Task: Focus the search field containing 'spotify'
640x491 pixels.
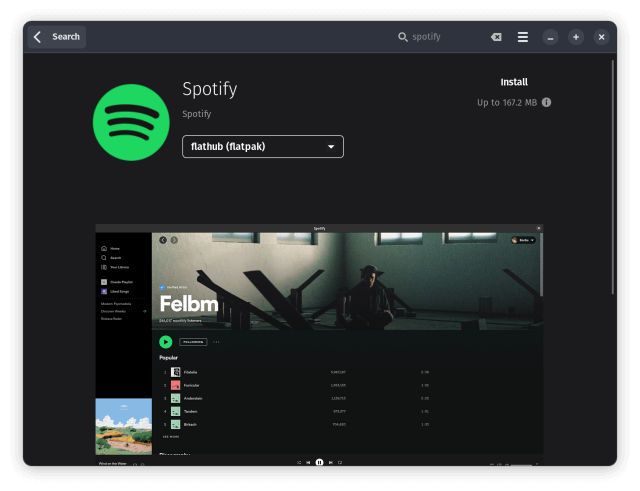Action: (440, 37)
